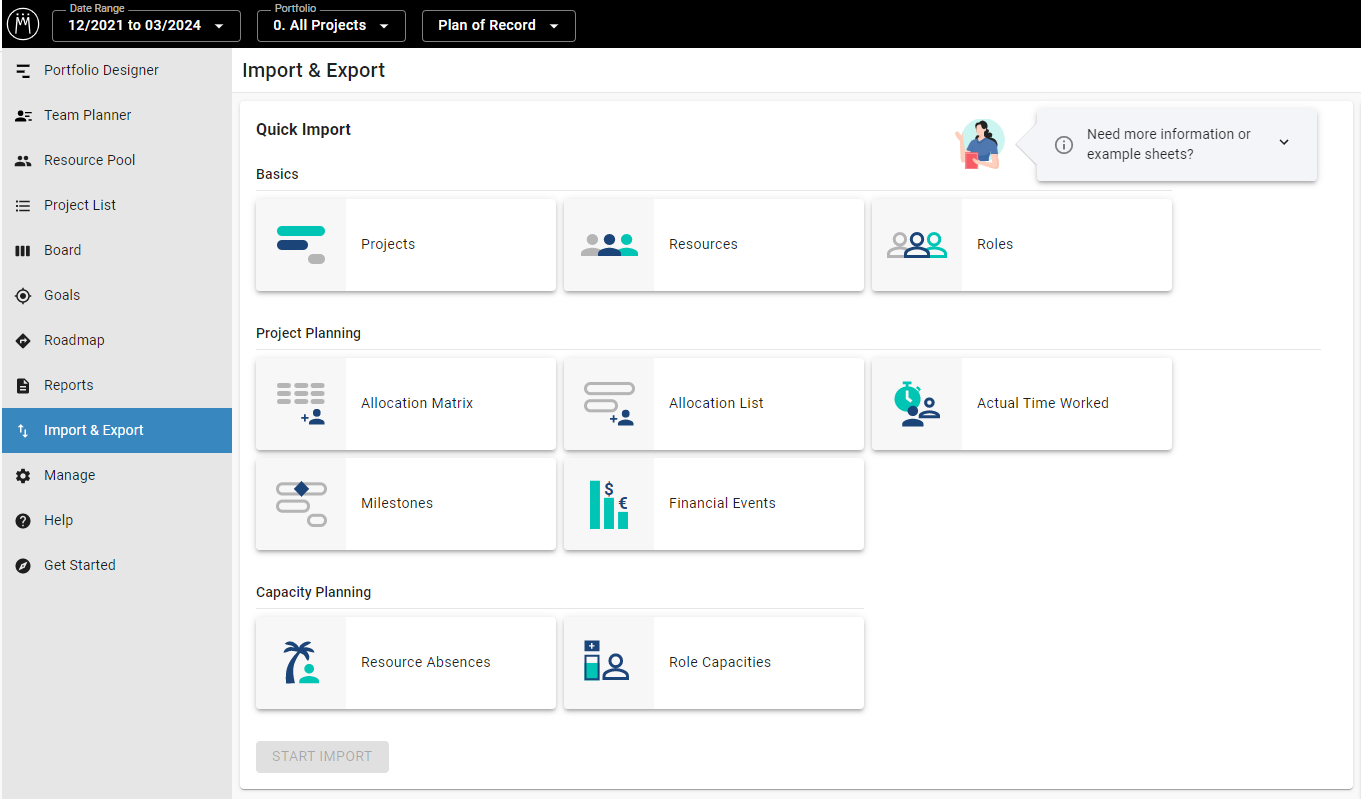This screenshot has height=799, width=1361.
Task: Switch to the Roadmap view
Action: point(117,341)
